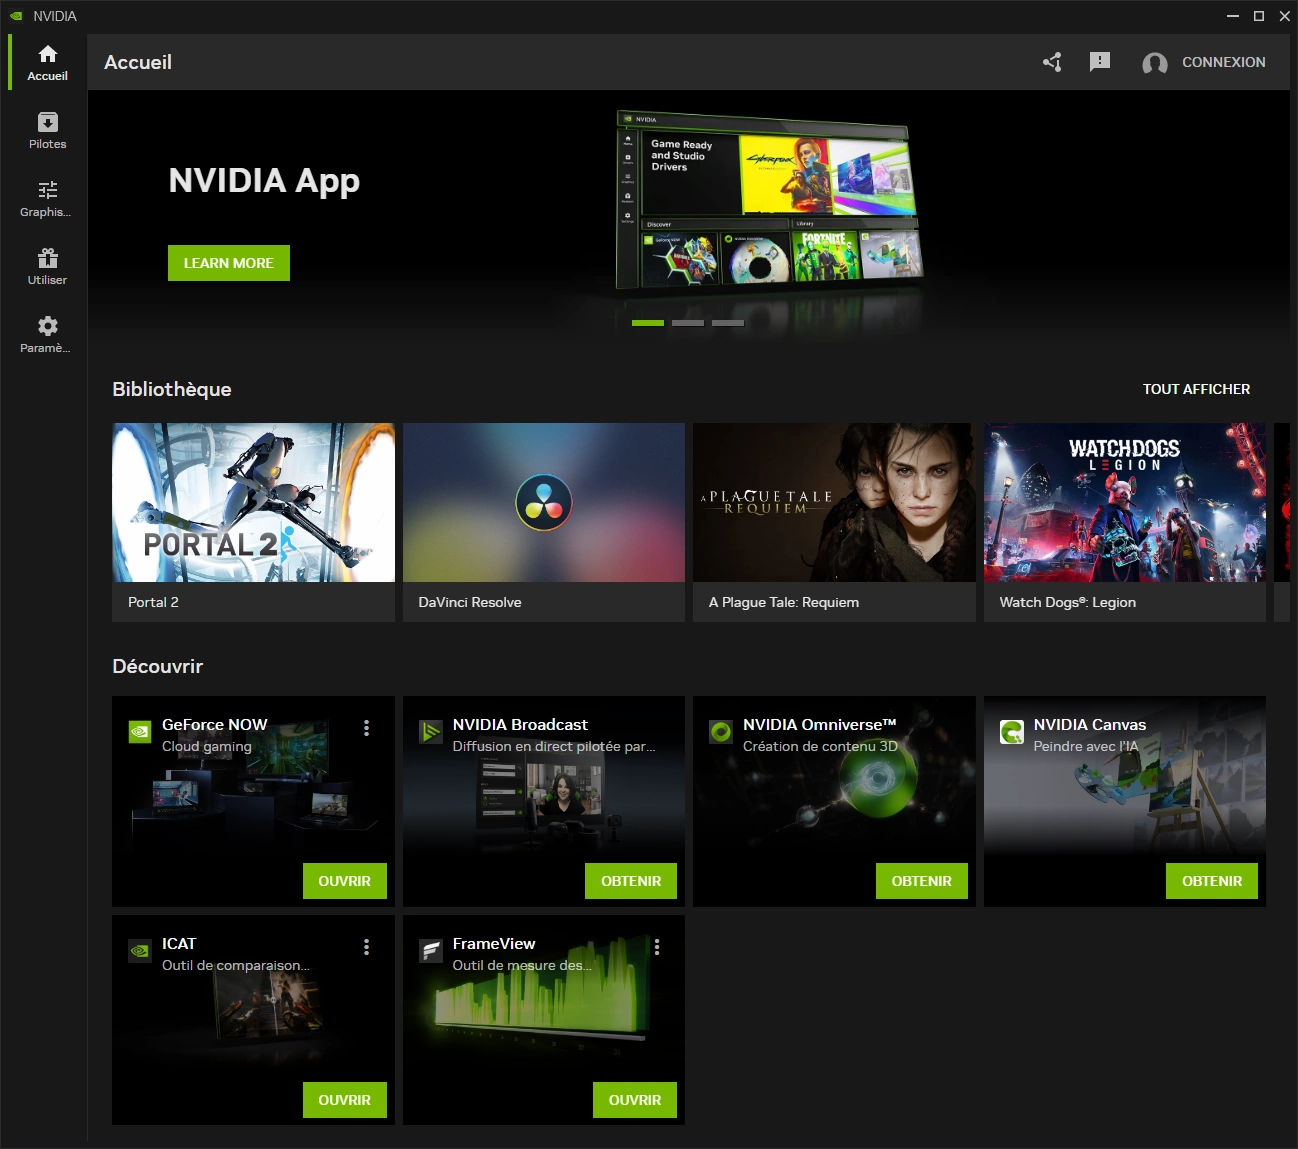Click the NVIDIA App banner screenshot image

tap(768, 203)
